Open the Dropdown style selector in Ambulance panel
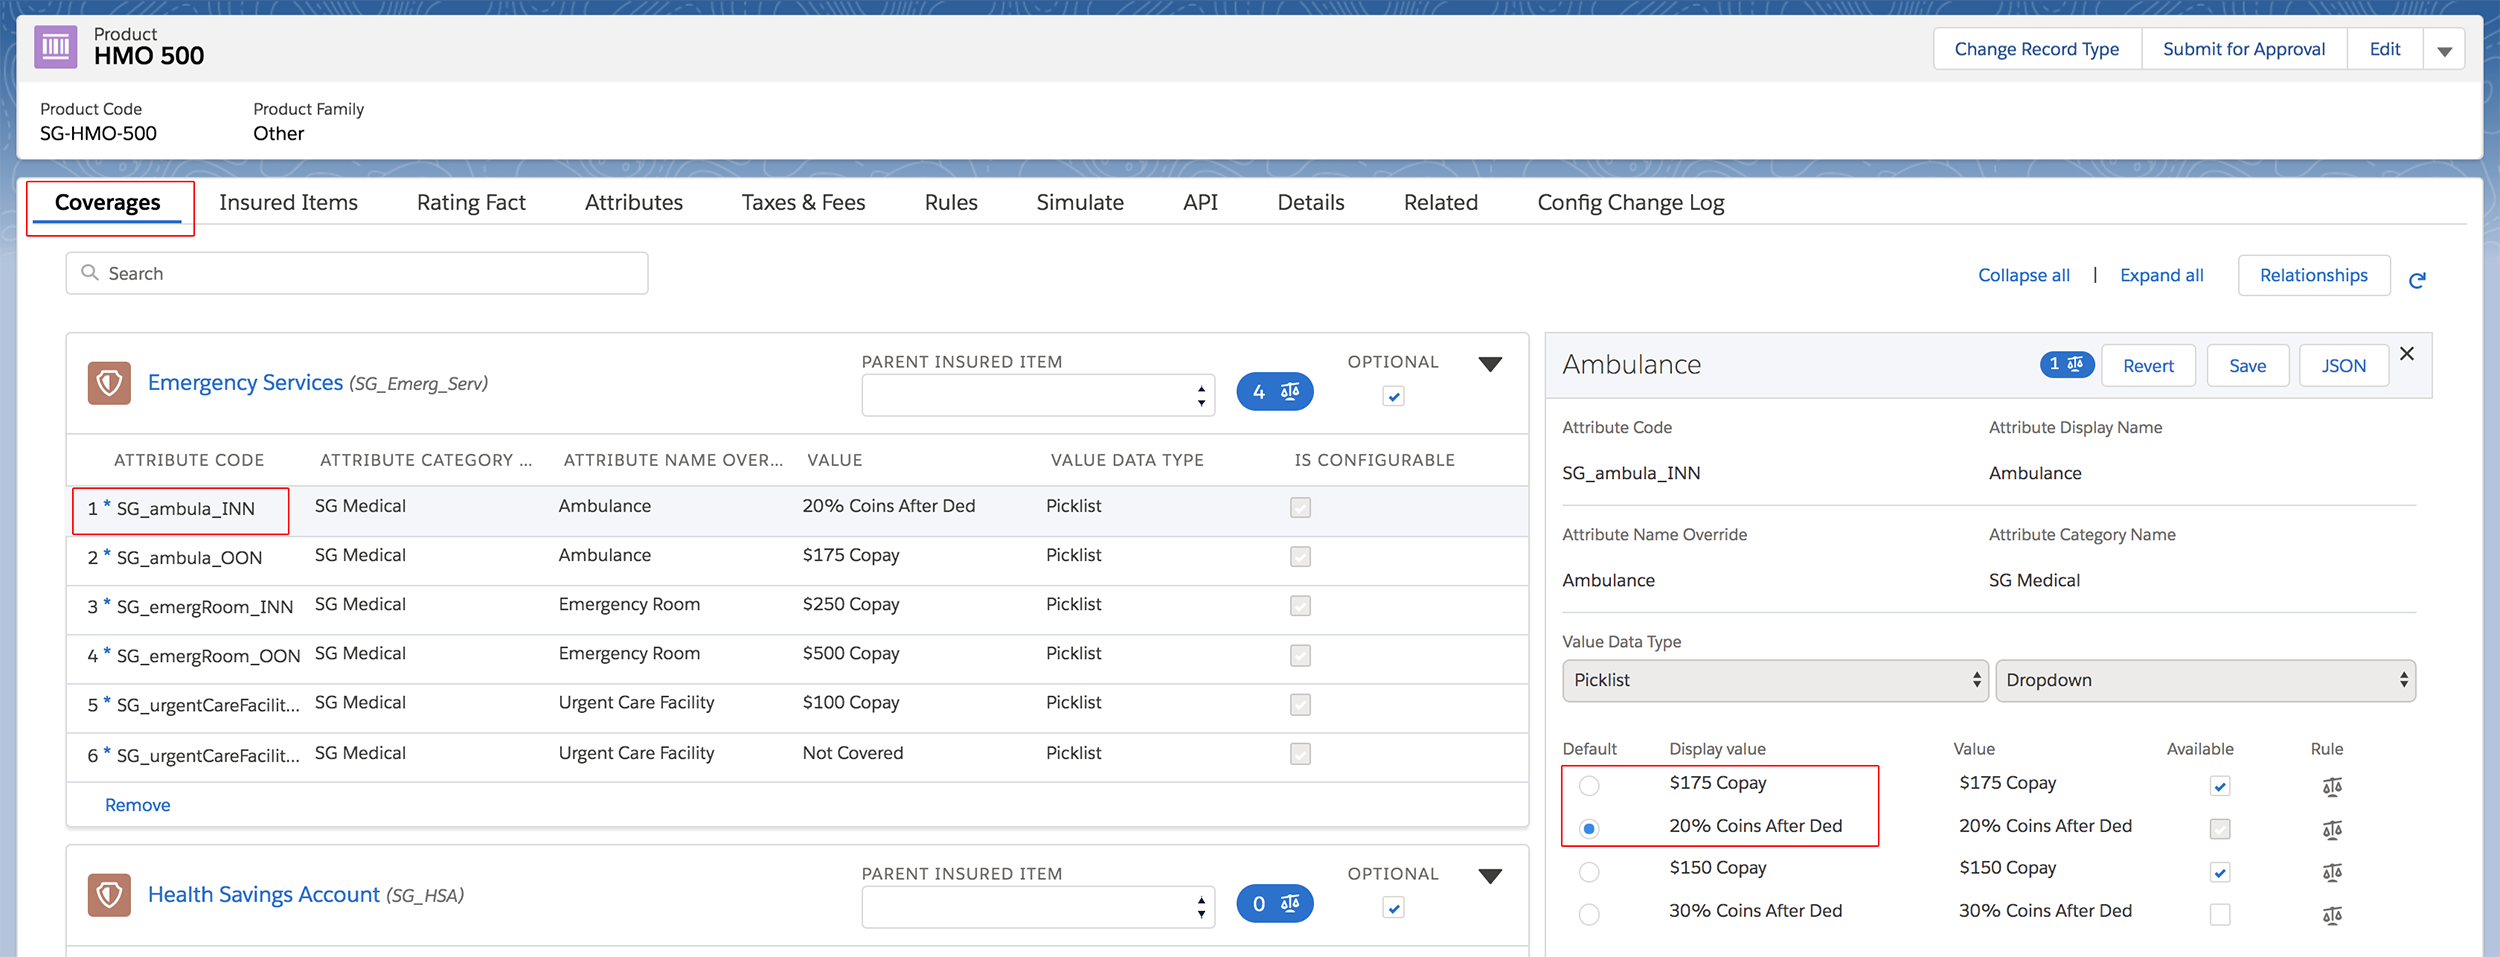The height and width of the screenshot is (957, 2500). [x=2205, y=680]
